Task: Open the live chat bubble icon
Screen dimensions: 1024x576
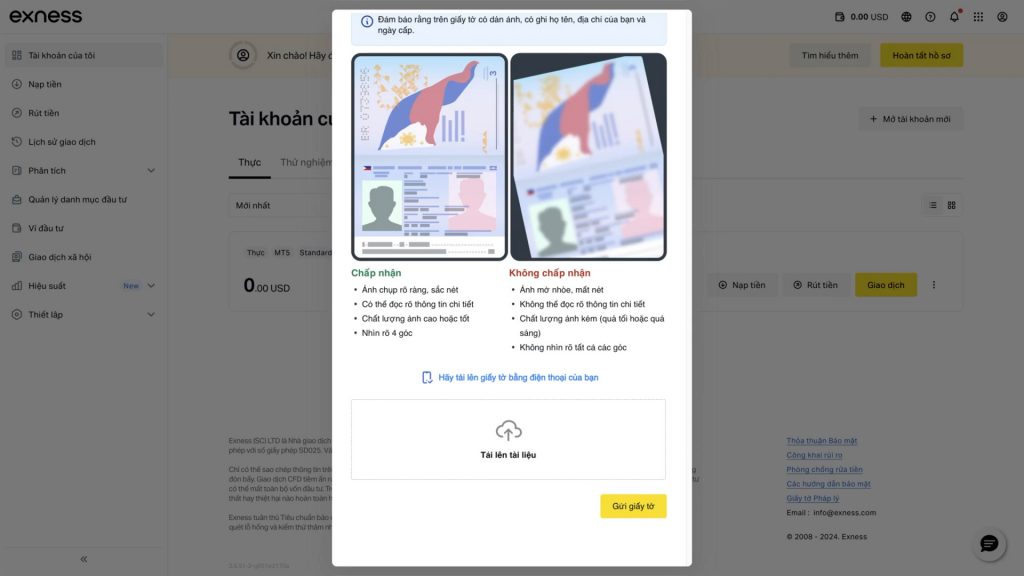Action: [x=989, y=543]
